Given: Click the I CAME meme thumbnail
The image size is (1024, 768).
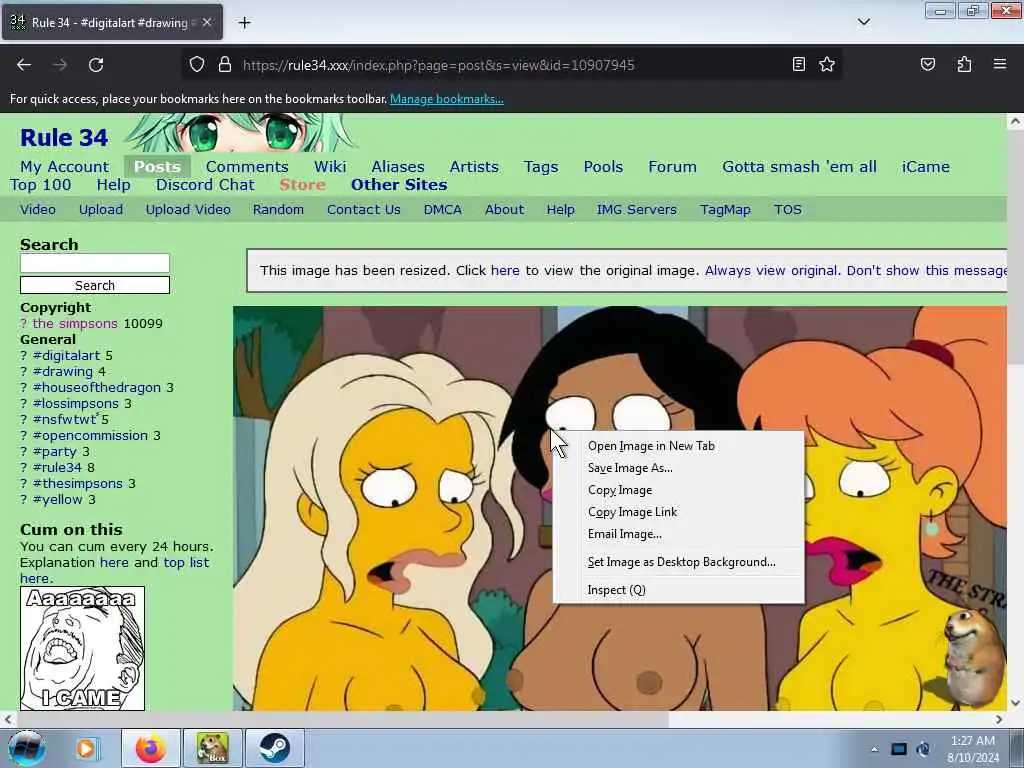Looking at the screenshot, I should 82,648.
